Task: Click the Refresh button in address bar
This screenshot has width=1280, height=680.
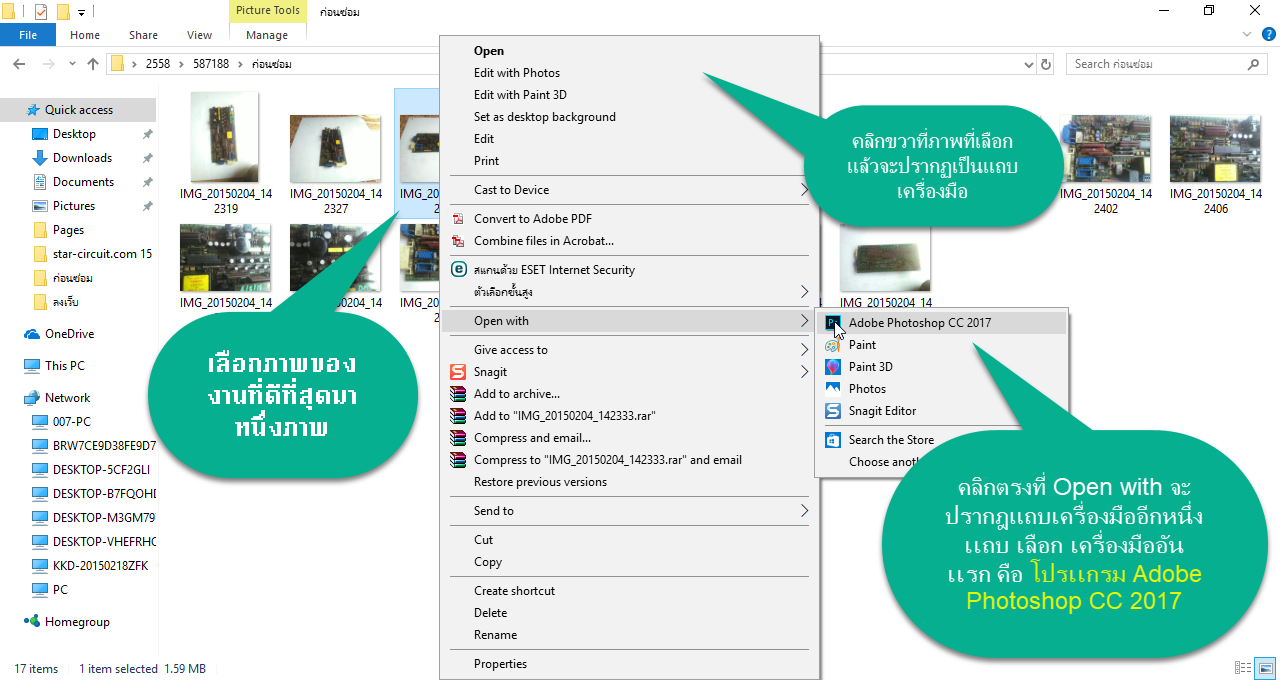Action: pos(1046,64)
